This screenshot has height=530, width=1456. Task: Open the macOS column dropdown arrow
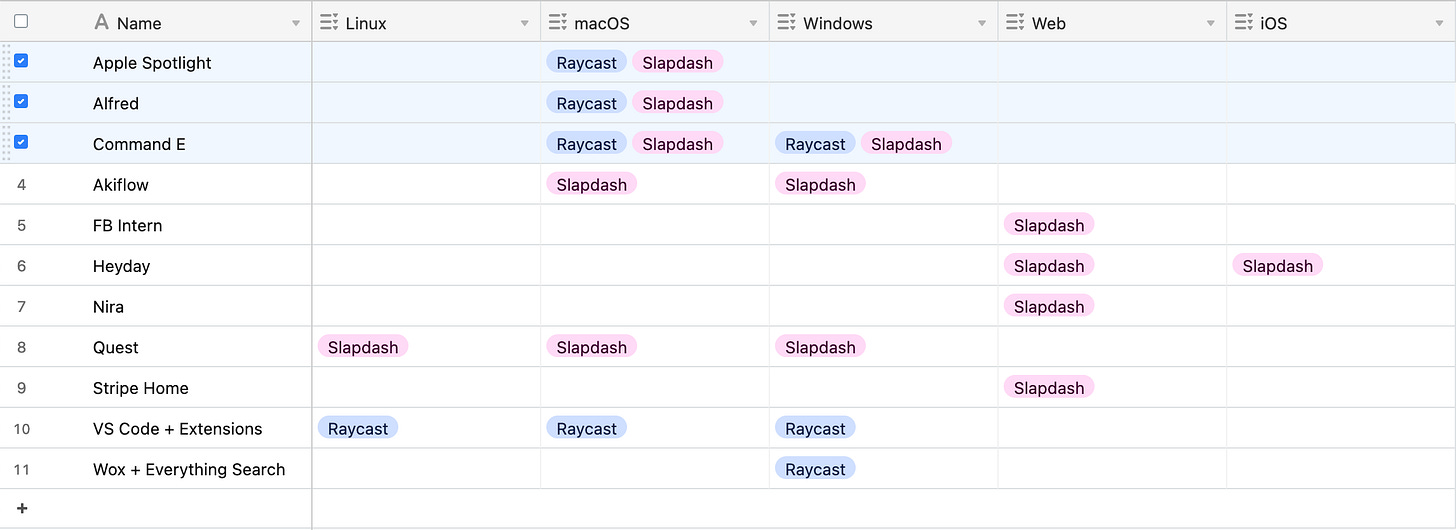754,23
